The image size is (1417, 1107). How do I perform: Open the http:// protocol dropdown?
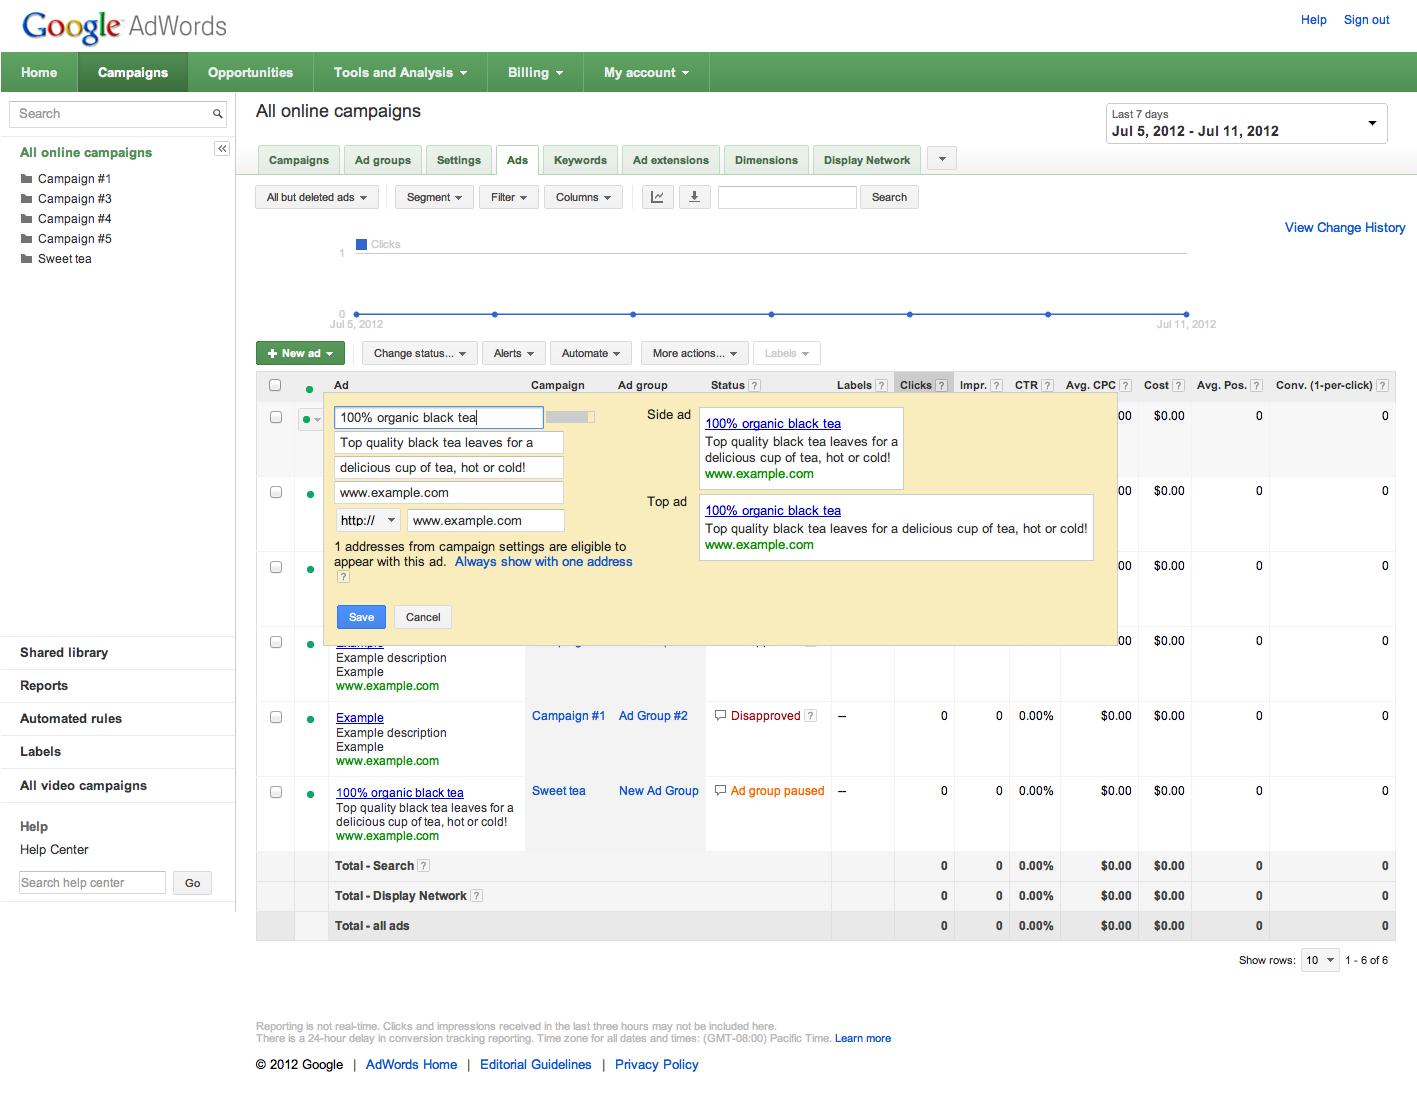[x=368, y=520]
